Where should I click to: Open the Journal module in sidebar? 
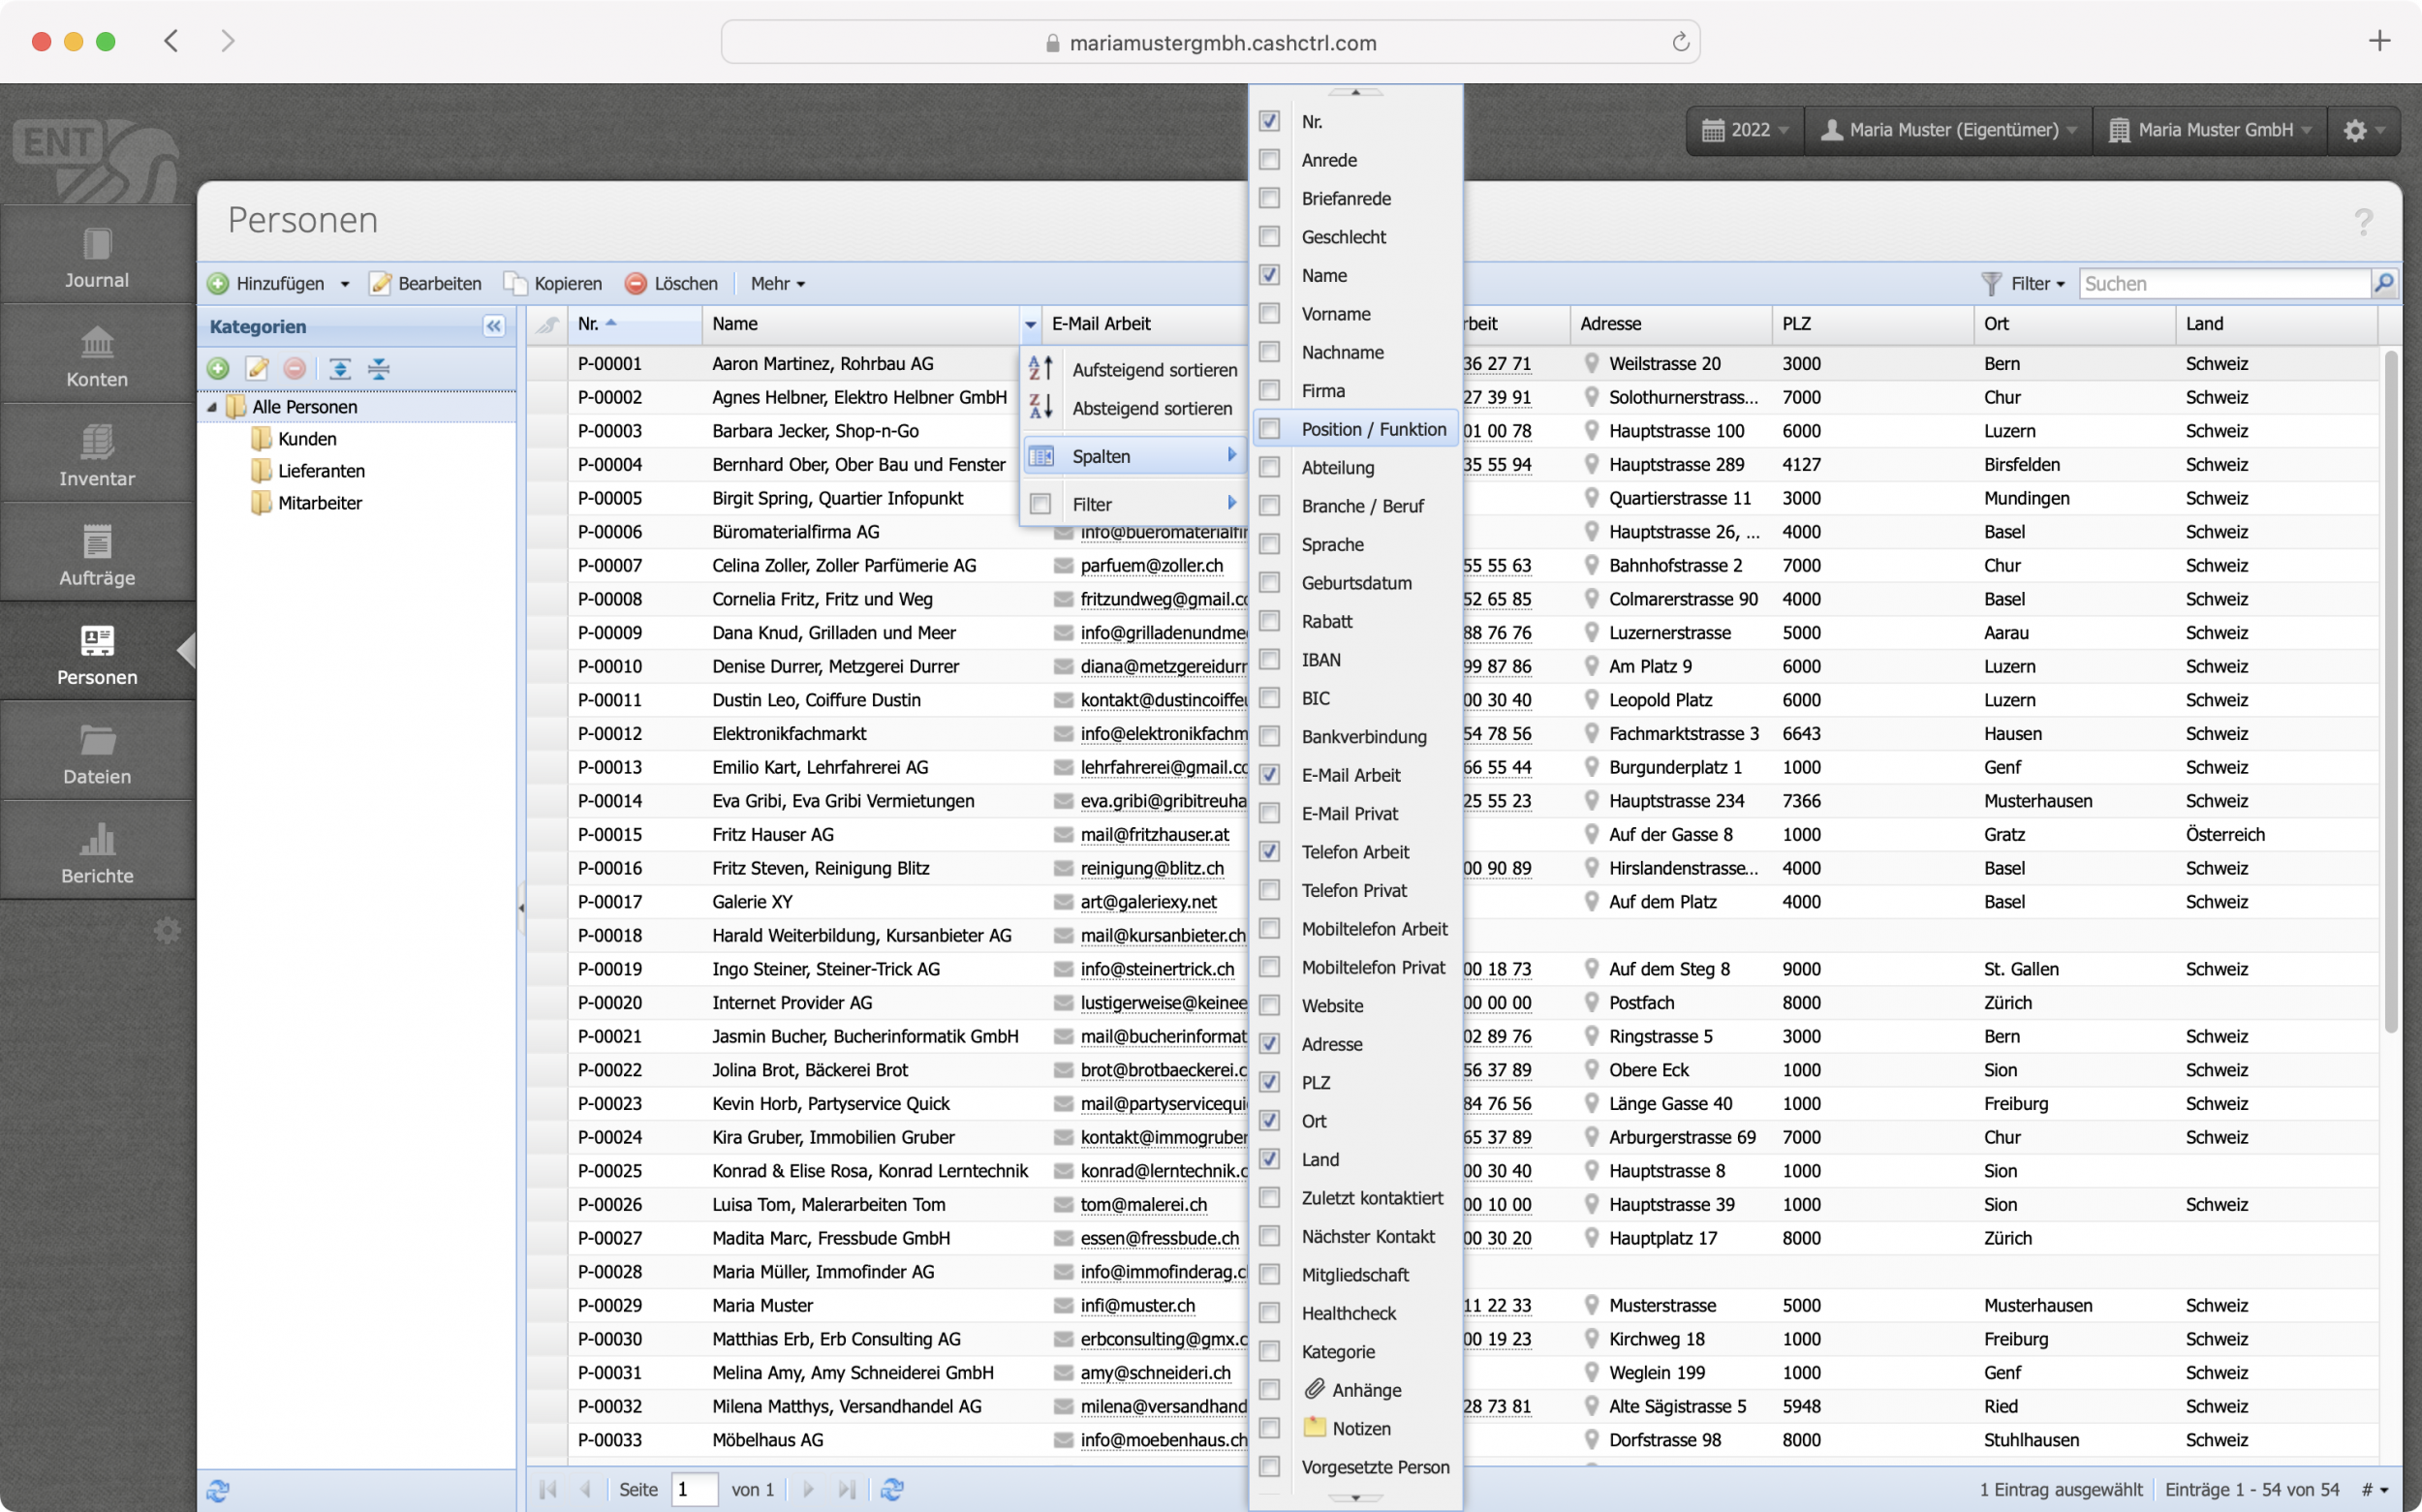(x=97, y=257)
